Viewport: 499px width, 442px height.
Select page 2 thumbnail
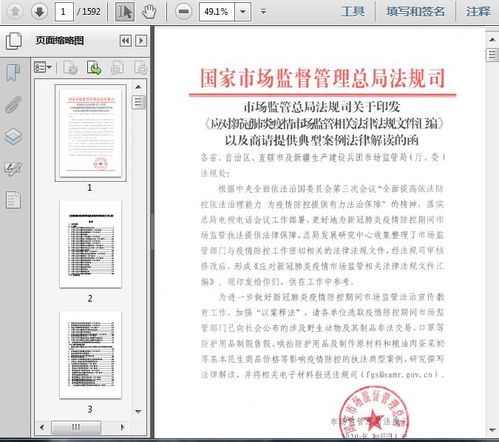90,244
